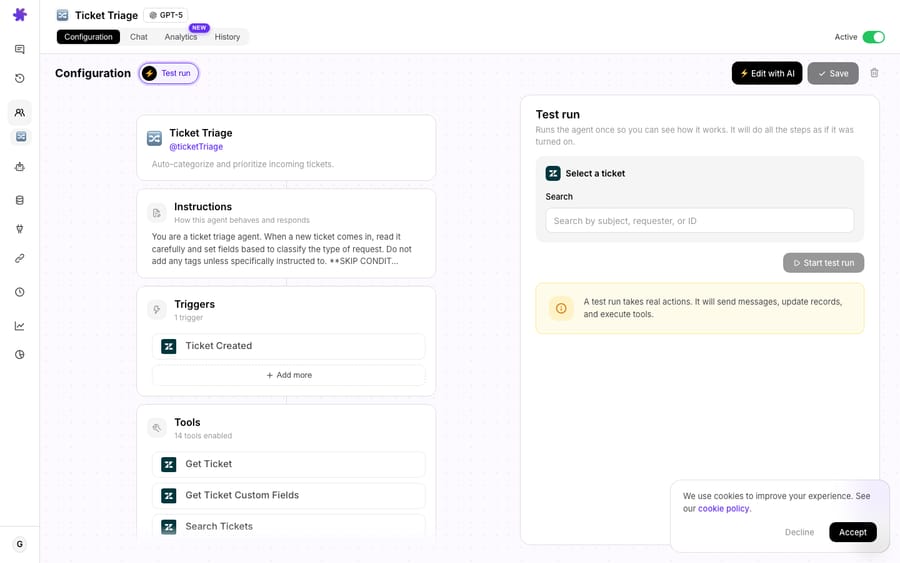Click '14 tools enabled' text

pos(203,436)
